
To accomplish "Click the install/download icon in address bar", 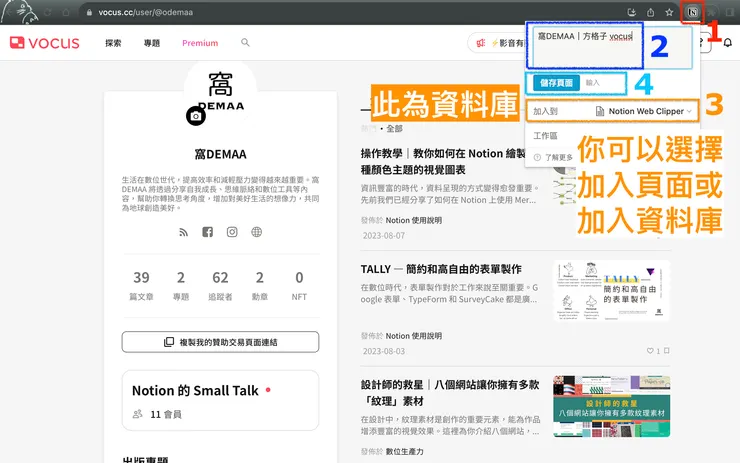I will 632,13.
